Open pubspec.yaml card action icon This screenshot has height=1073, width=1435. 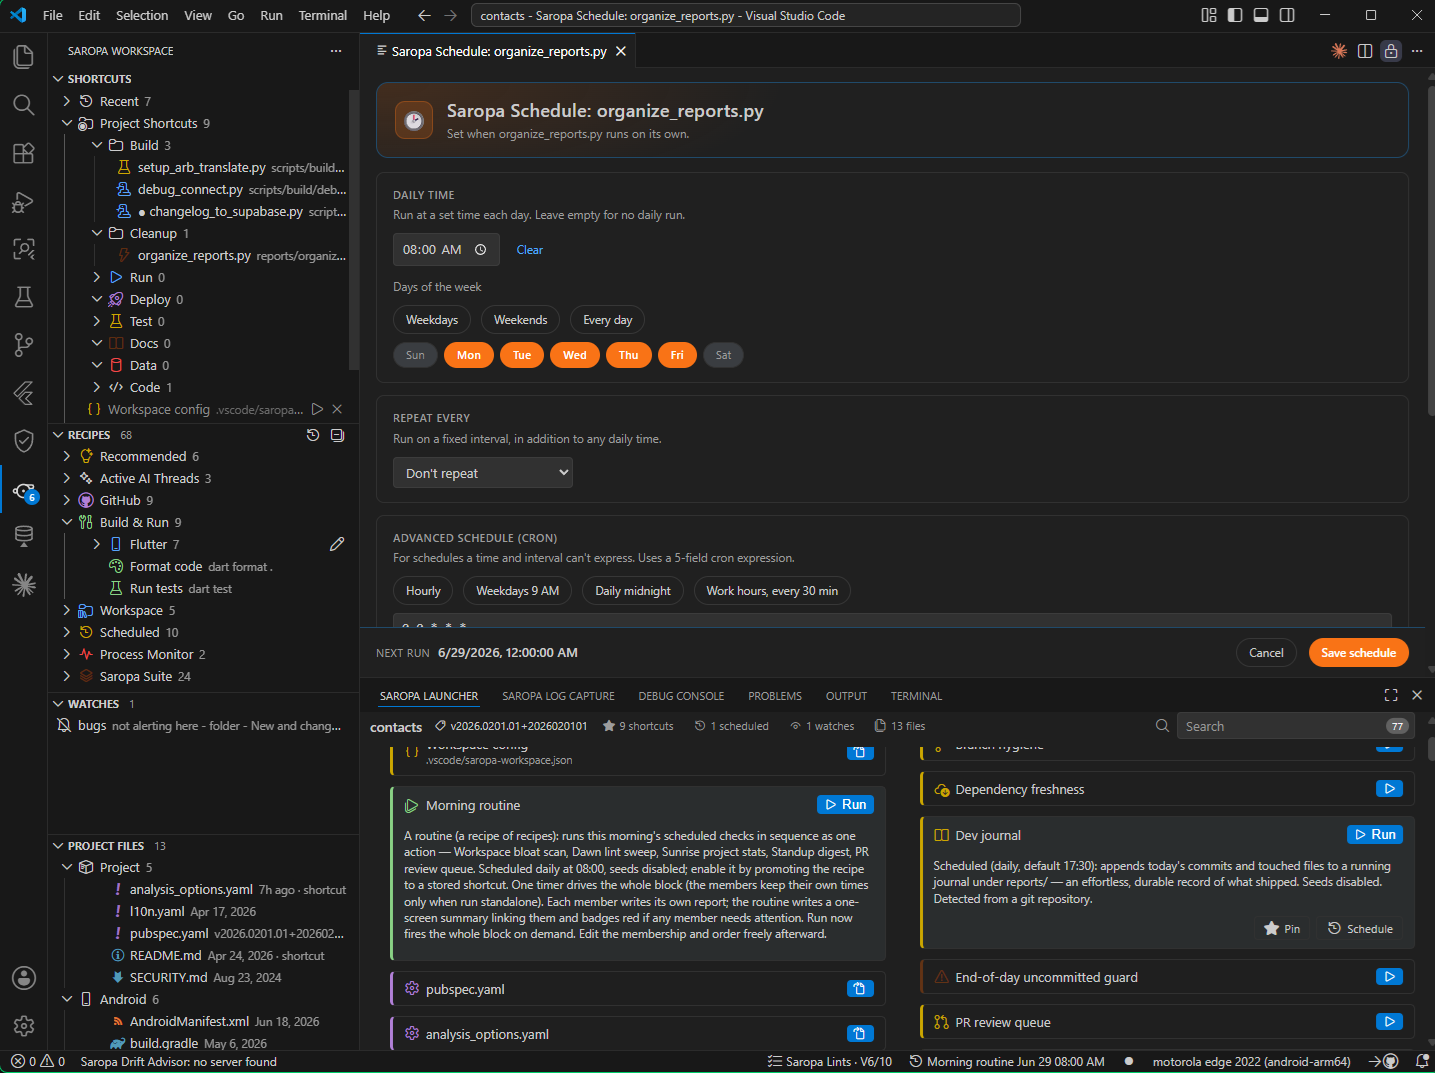click(x=860, y=989)
